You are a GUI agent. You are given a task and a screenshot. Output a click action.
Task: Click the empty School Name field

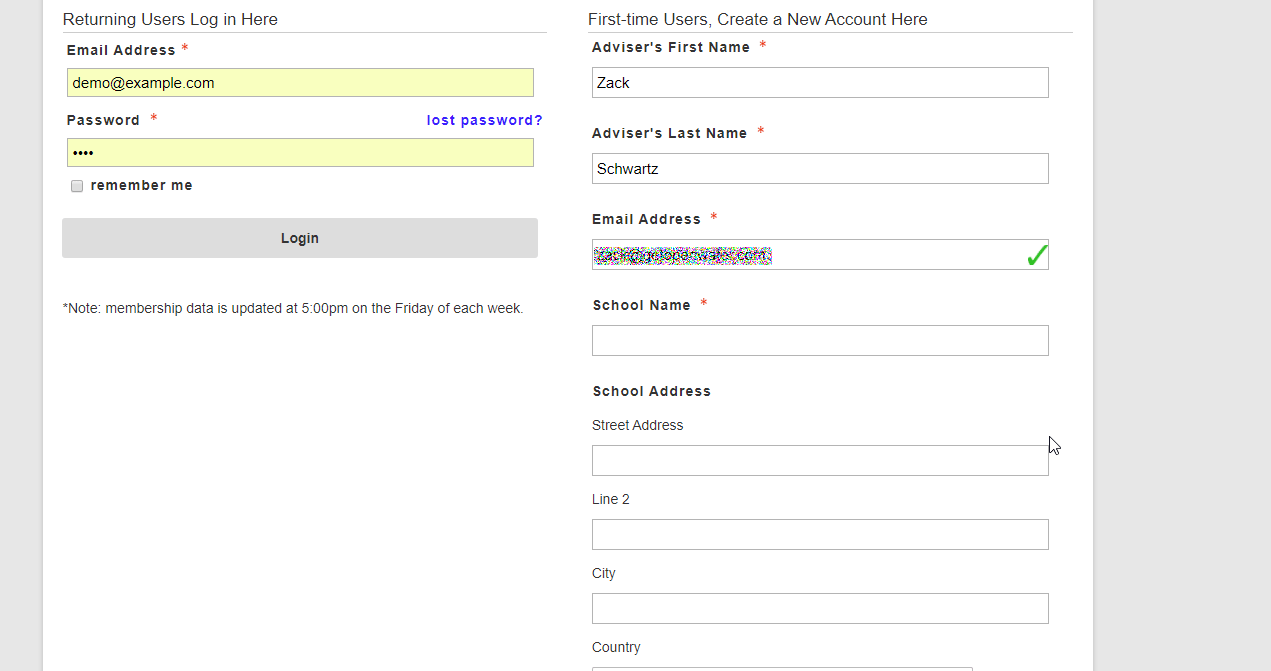pyautogui.click(x=820, y=340)
